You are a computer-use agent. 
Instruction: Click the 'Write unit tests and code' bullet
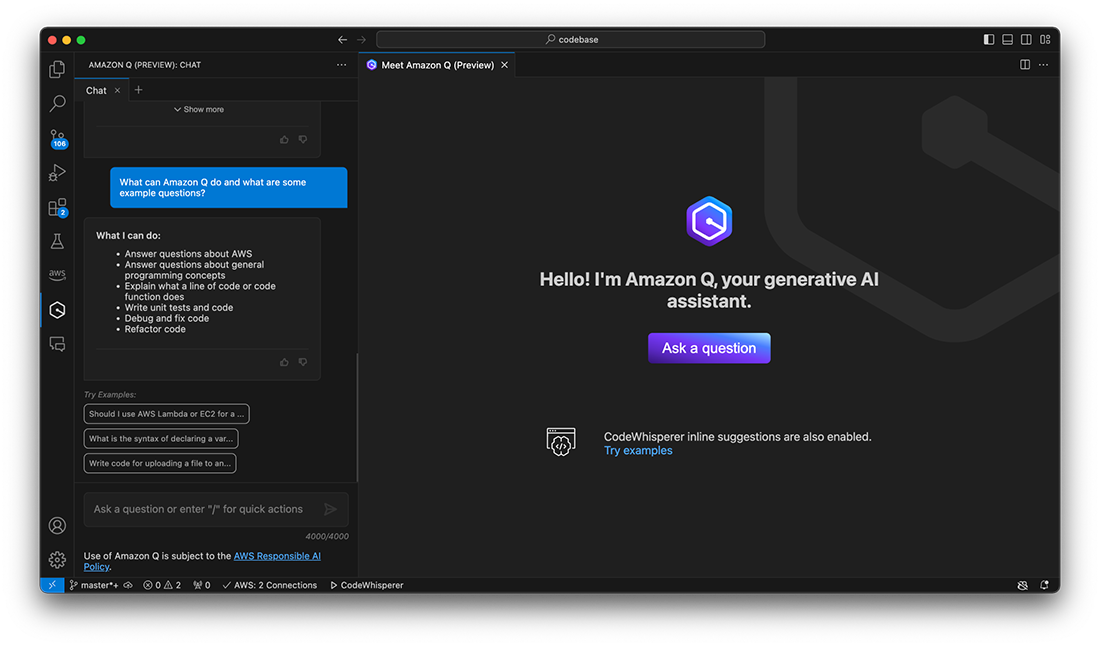(179, 307)
